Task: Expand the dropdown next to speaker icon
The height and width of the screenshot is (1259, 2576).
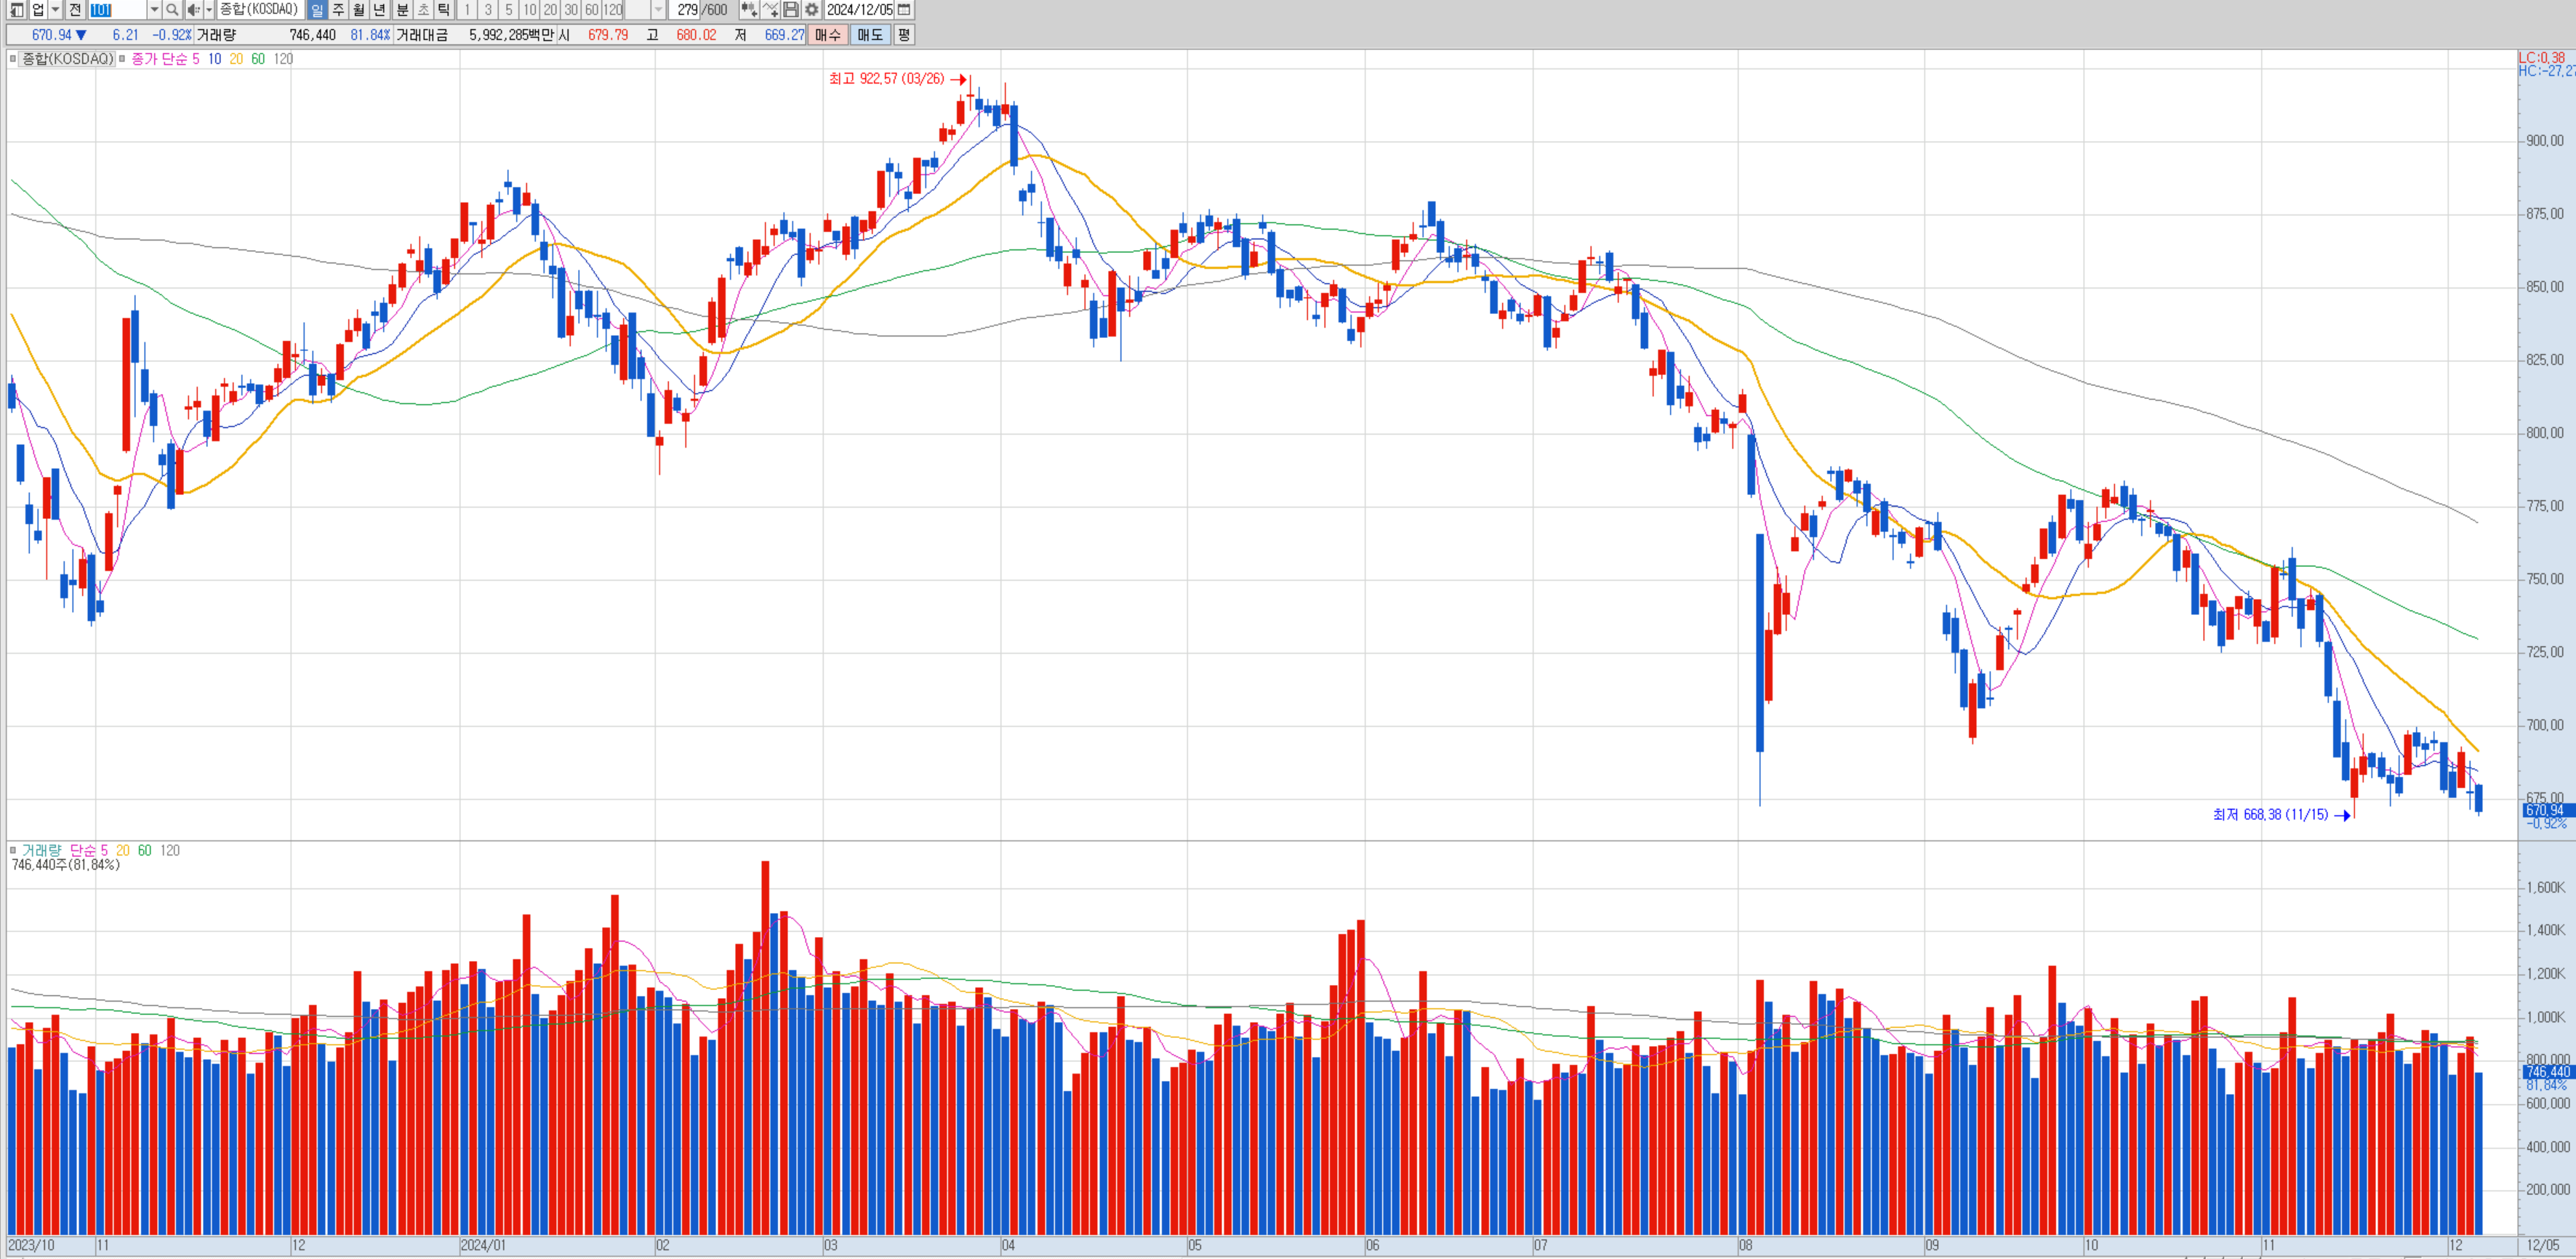Action: (x=209, y=10)
